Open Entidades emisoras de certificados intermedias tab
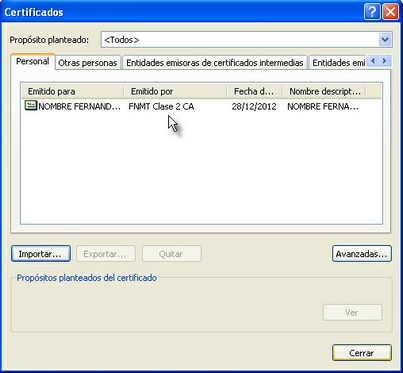The width and height of the screenshot is (403, 373). pyautogui.click(x=215, y=63)
